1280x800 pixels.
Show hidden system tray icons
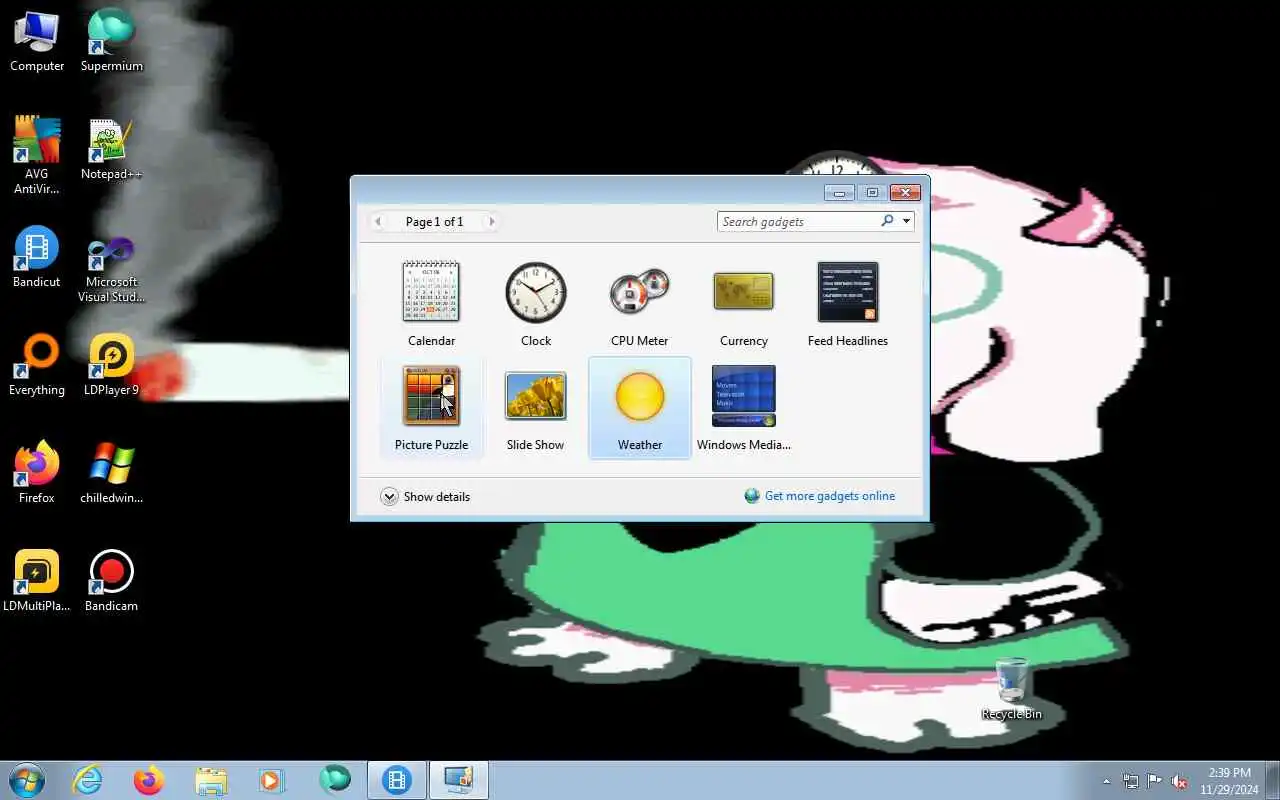[1106, 781]
